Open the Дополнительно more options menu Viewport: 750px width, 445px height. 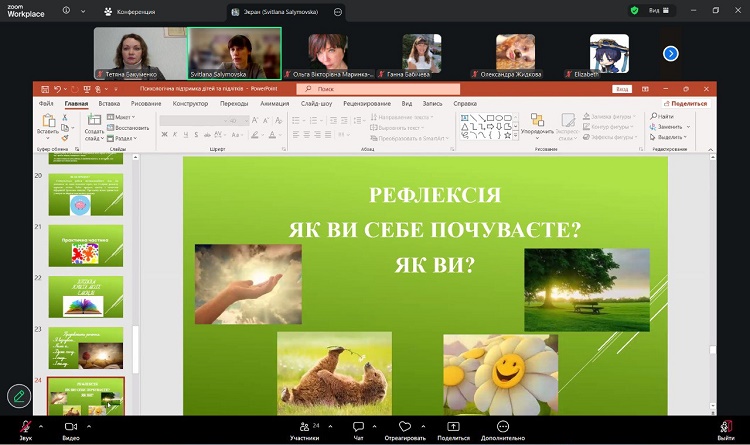502,428
